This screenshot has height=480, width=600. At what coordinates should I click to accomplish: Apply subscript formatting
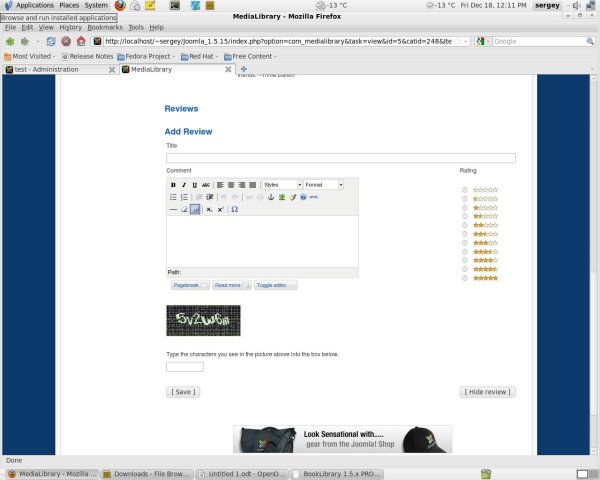209,209
